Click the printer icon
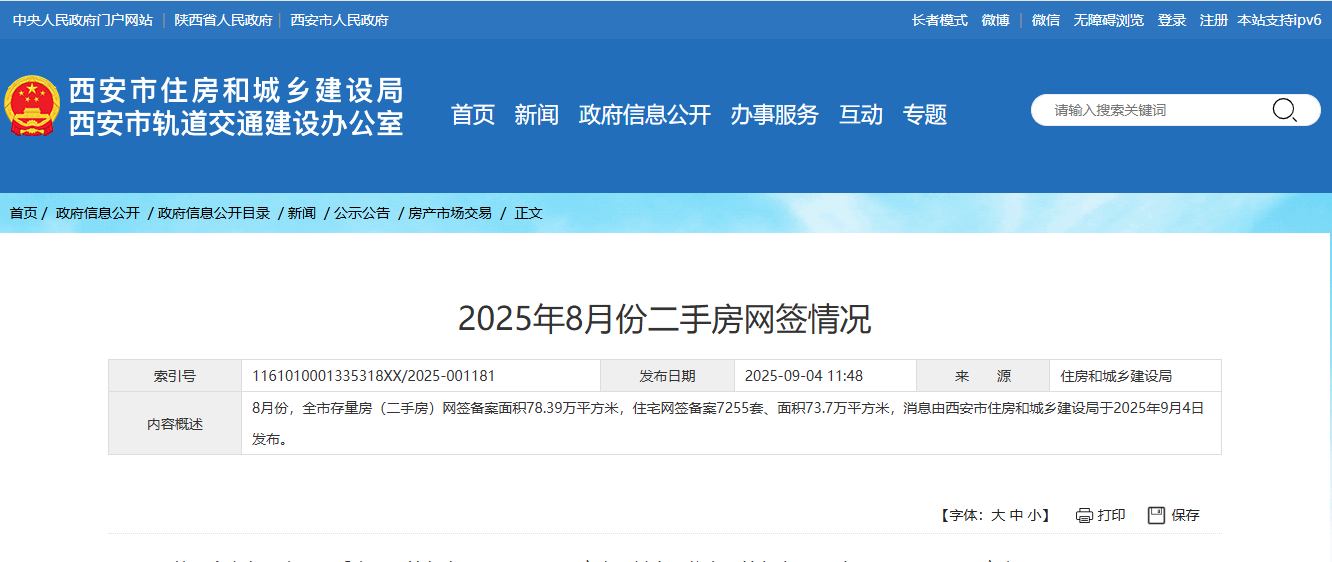 (x=1084, y=516)
